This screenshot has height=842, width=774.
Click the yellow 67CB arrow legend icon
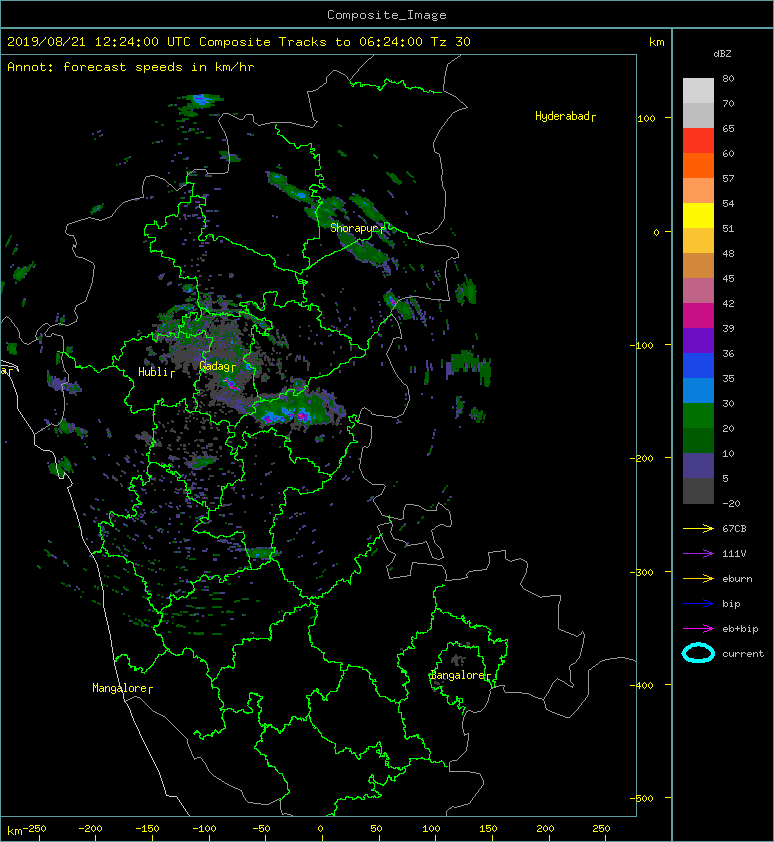(x=698, y=529)
